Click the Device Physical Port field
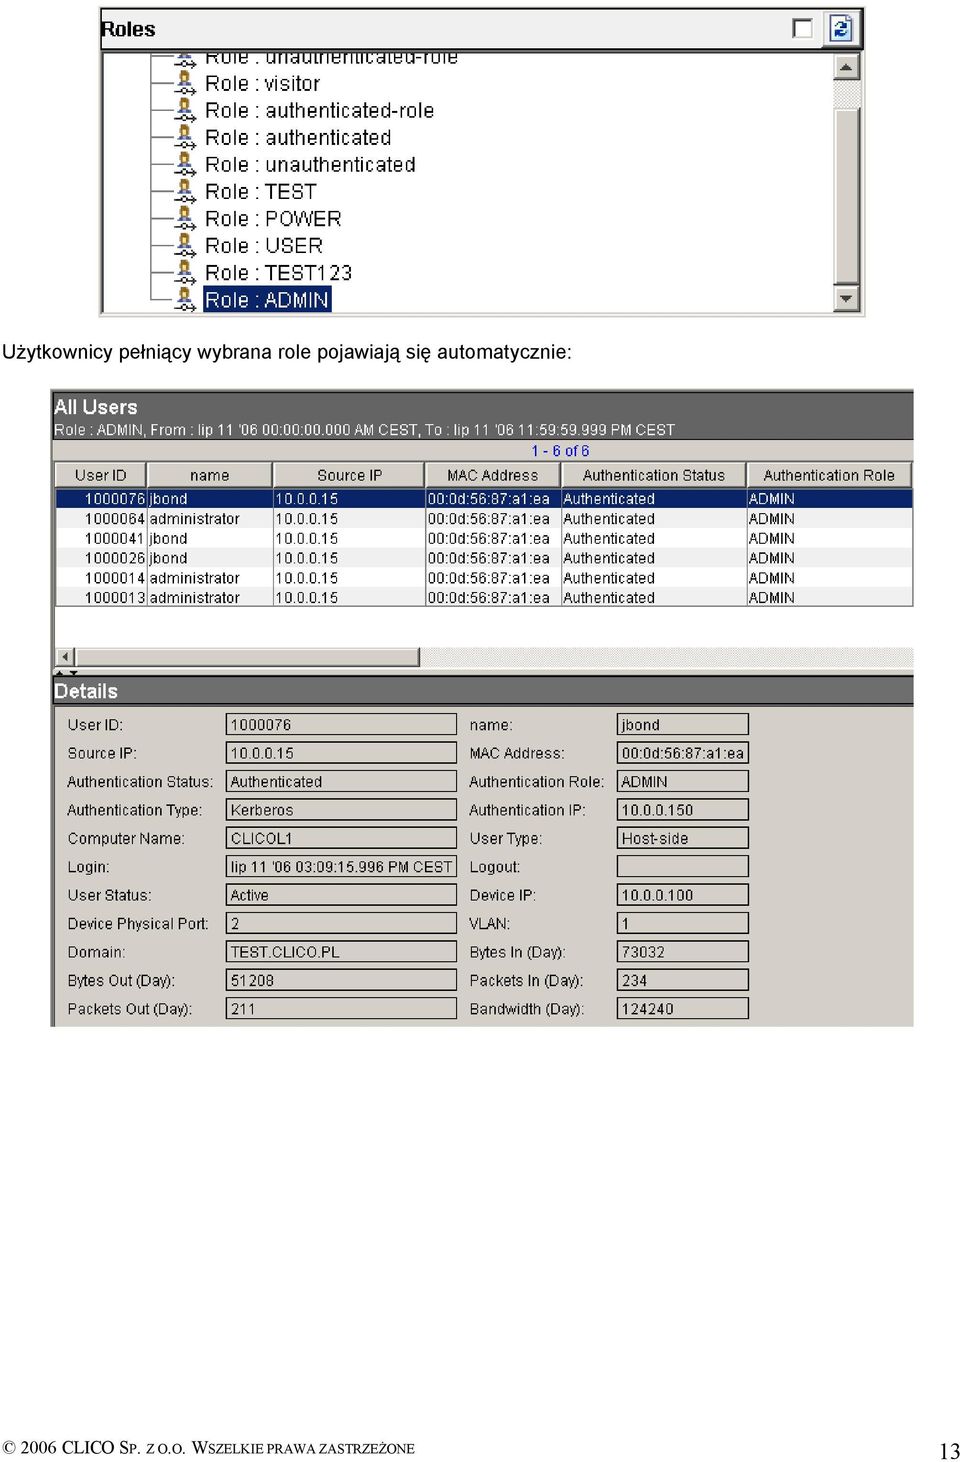The image size is (960, 1462). [341, 923]
